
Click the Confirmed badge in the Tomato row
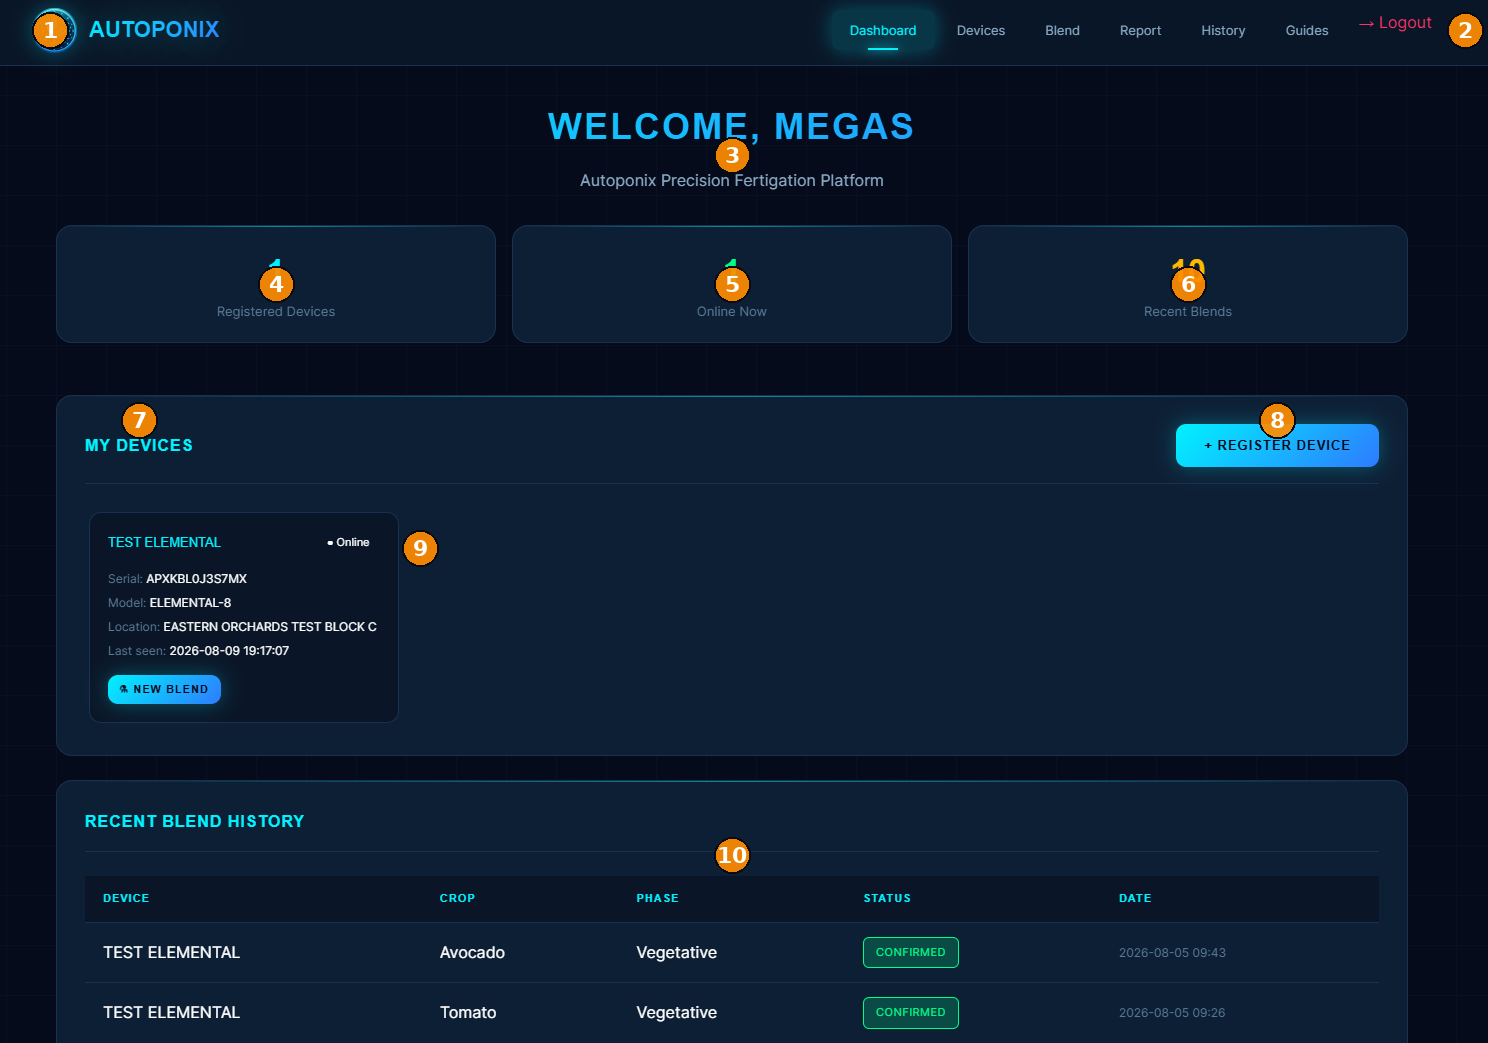(911, 1012)
